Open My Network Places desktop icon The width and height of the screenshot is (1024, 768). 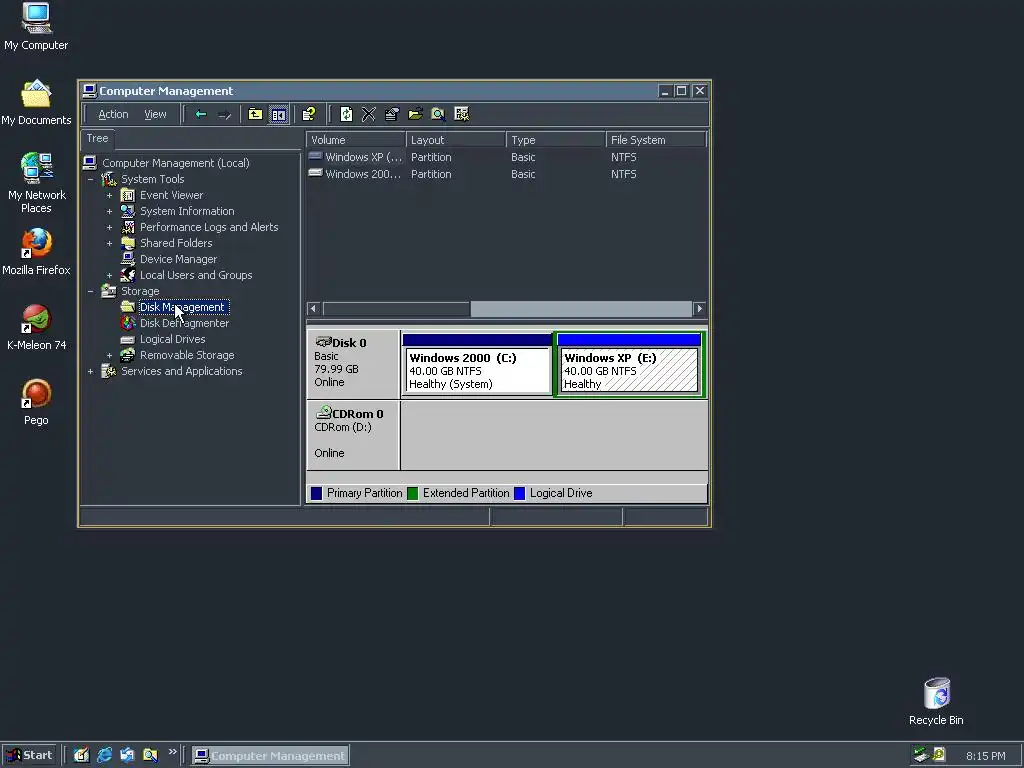point(36,183)
